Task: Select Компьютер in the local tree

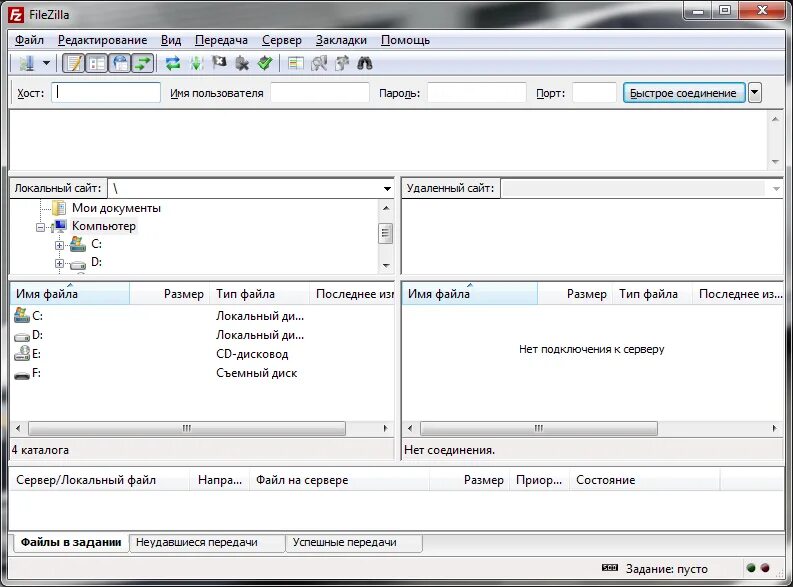Action: 104,226
